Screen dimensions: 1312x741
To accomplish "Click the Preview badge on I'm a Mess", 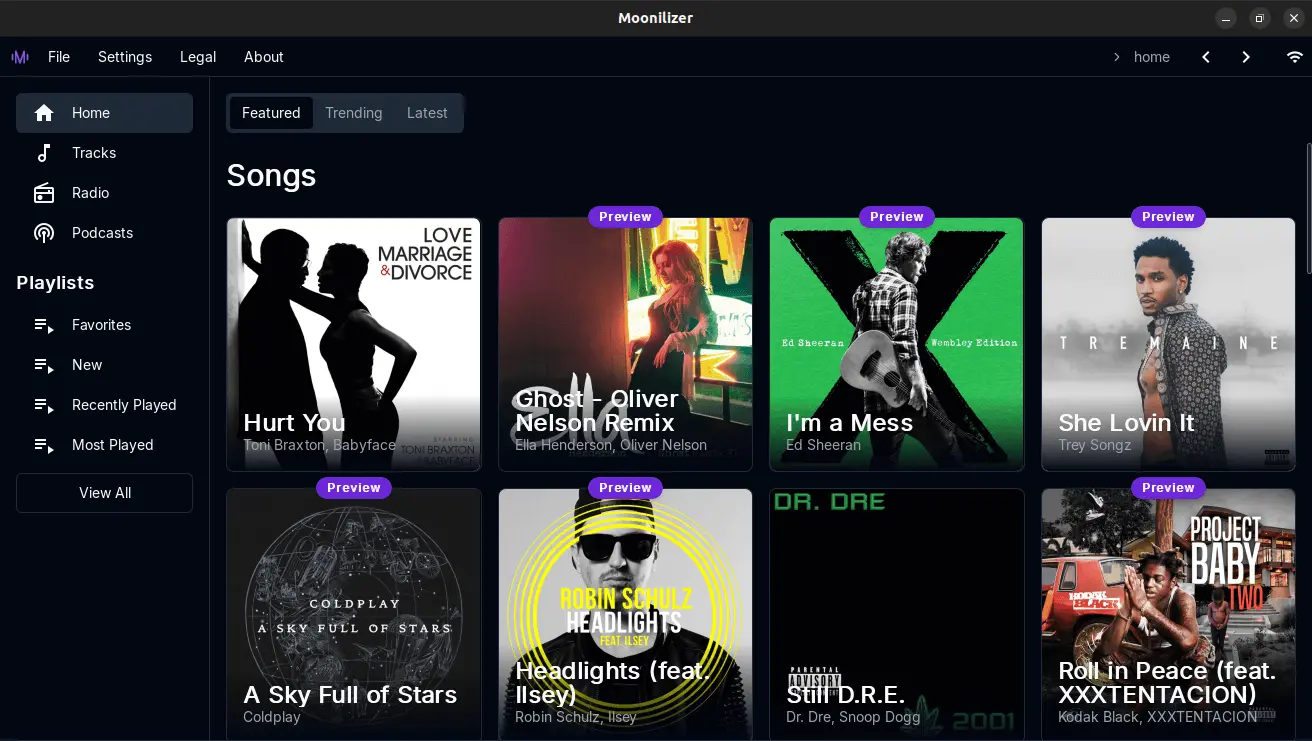I will [x=896, y=217].
